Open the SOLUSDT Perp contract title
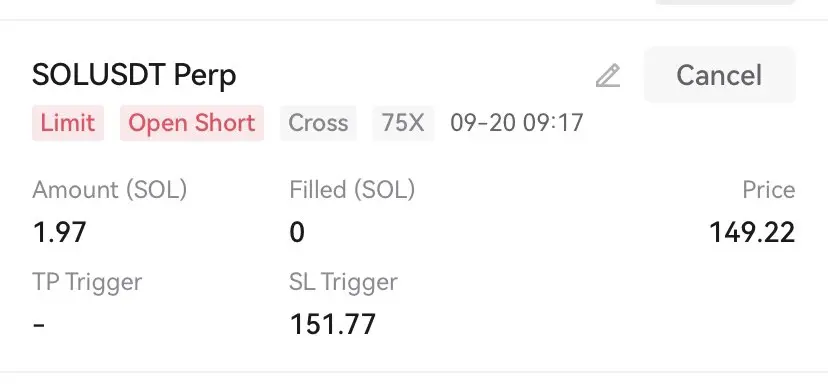This screenshot has width=828, height=388. pos(134,75)
